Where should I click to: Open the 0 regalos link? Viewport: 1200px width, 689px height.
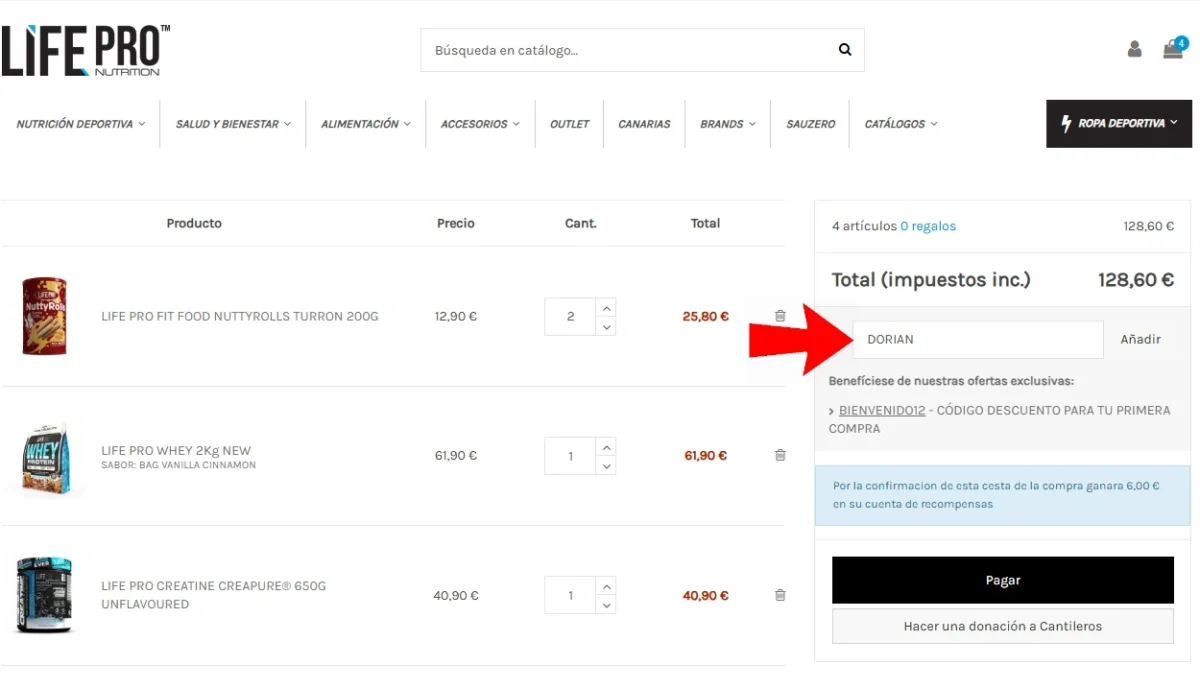coord(927,226)
